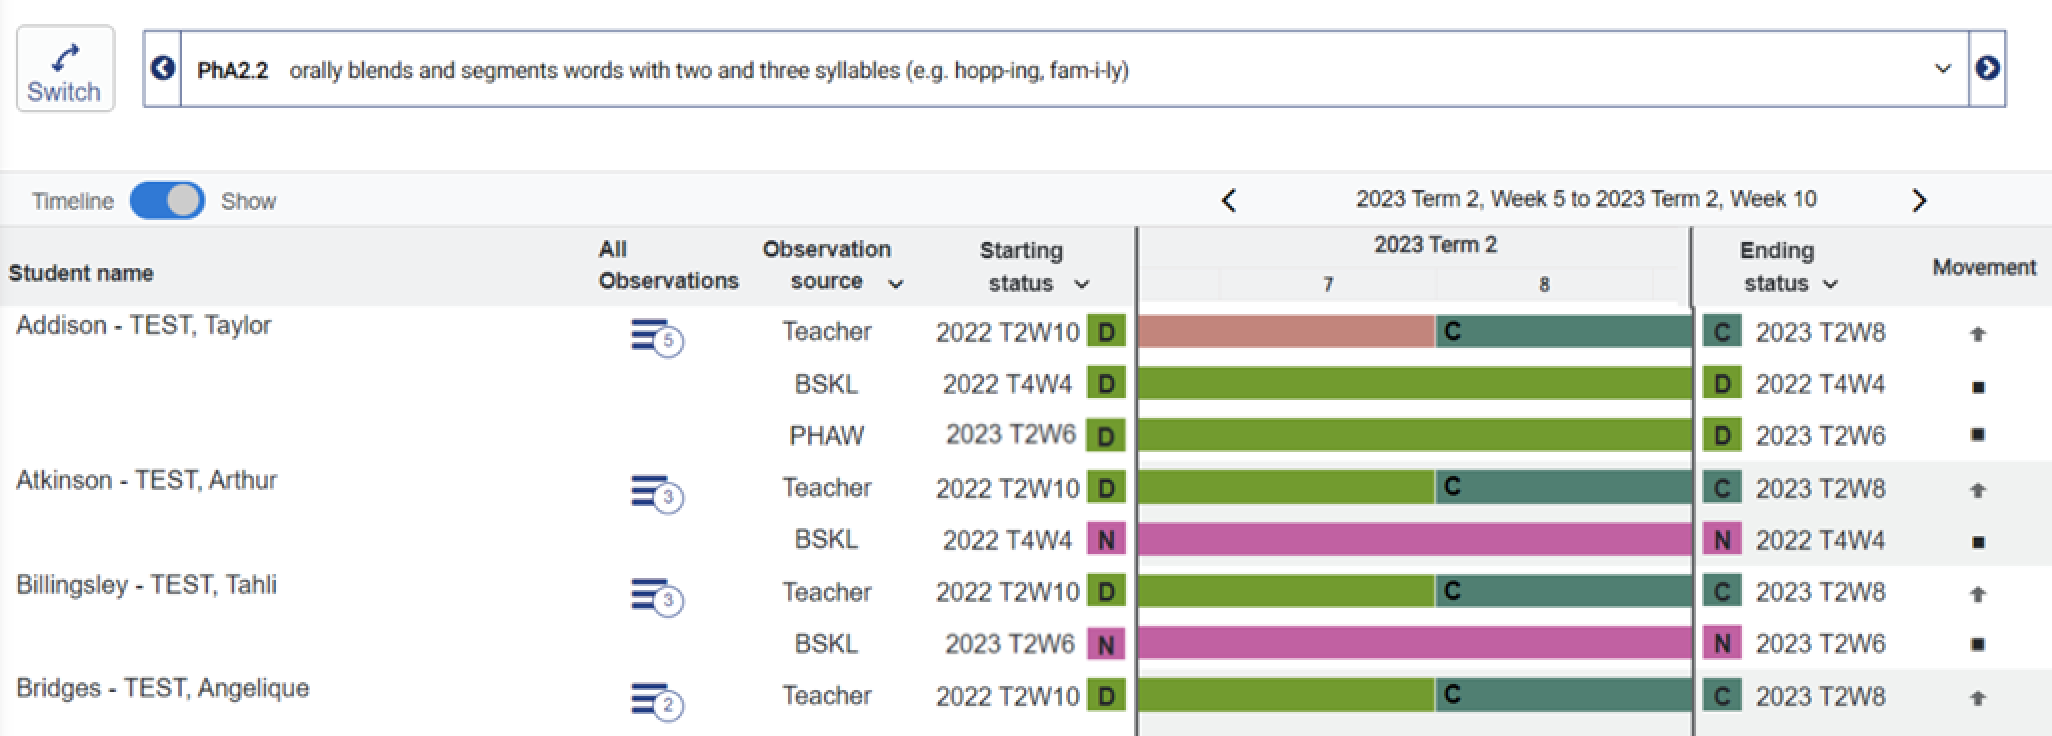Click week 8 in the timeline header
The height and width of the screenshot is (736, 2052).
[x=1544, y=285]
